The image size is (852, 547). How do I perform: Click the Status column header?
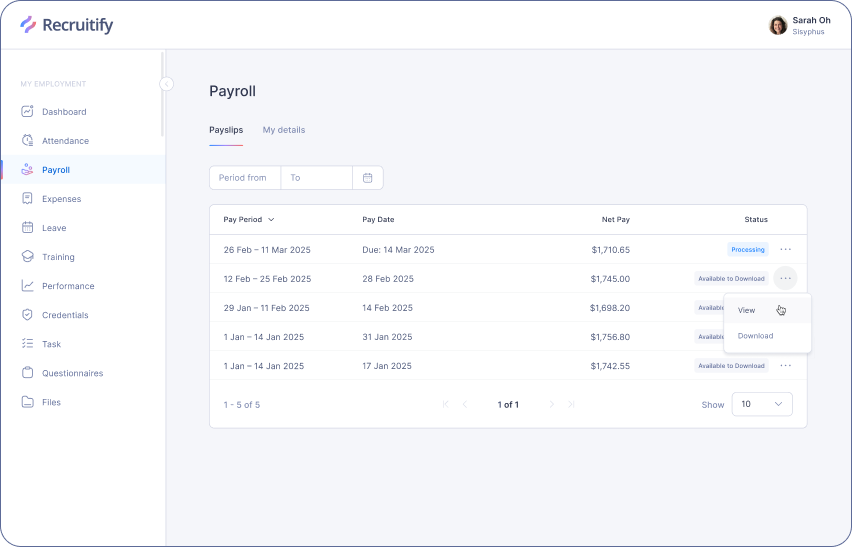(756, 219)
